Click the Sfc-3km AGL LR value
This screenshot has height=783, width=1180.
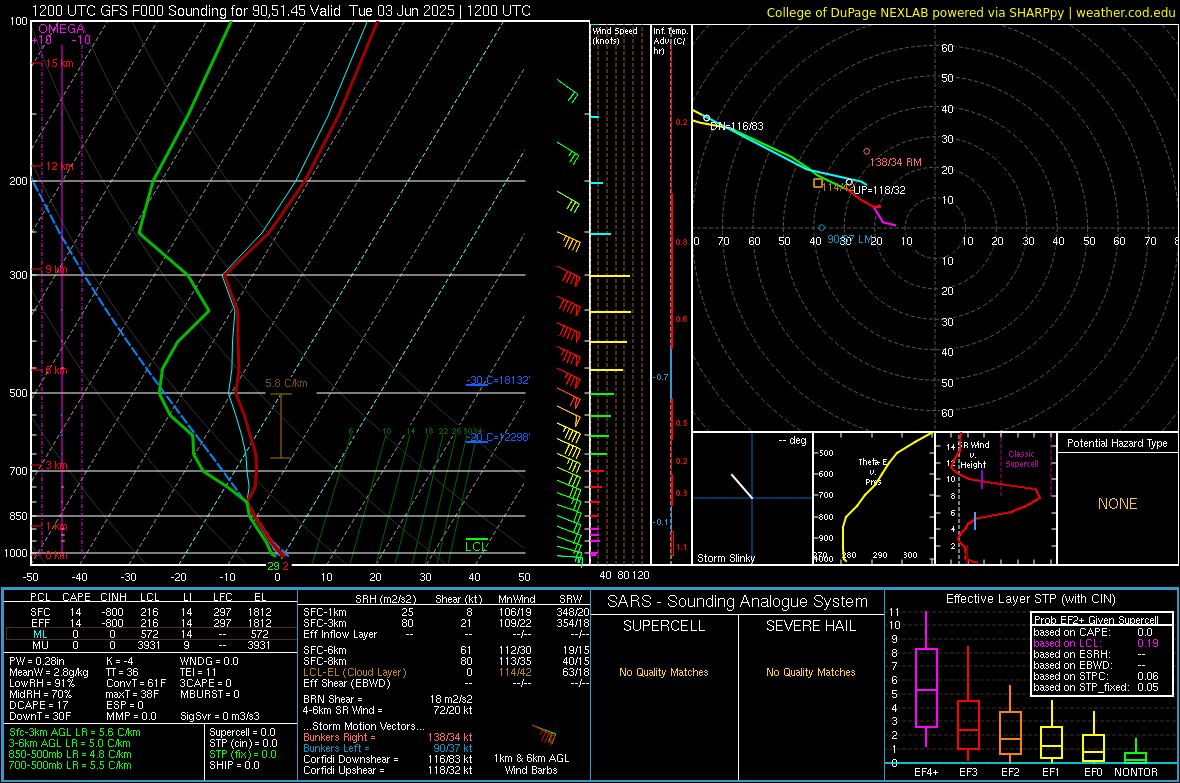75,732
